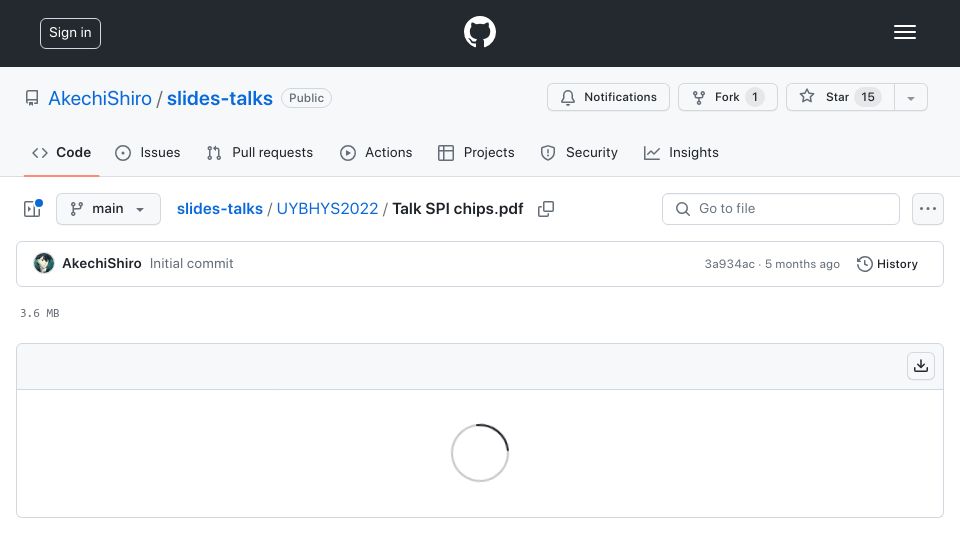Screen dimensions: 960x540
Task: Open AkechiShiro owner profile link
Action: (x=100, y=98)
